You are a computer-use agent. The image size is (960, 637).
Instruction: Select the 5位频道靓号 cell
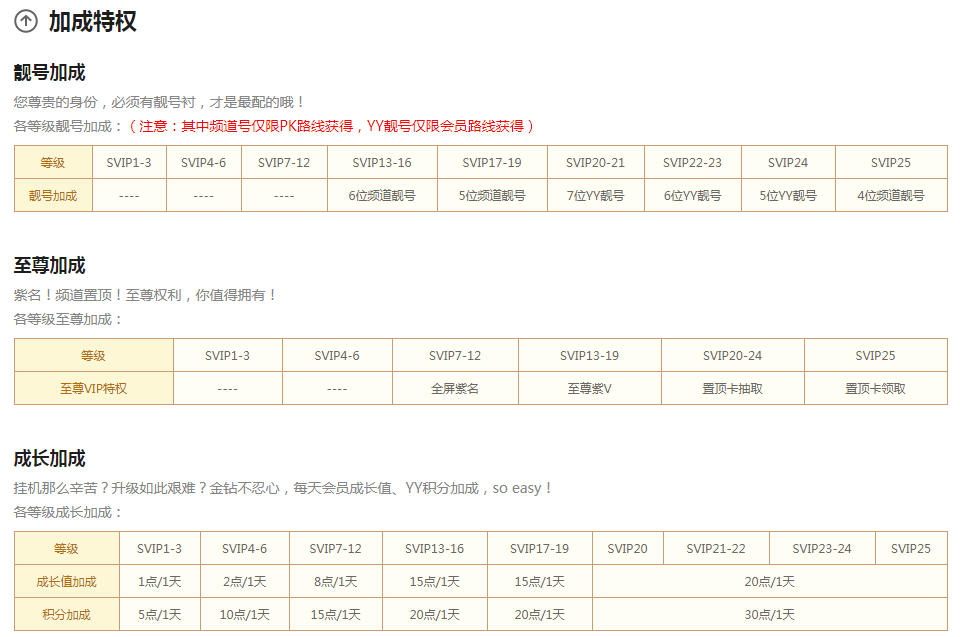point(492,195)
